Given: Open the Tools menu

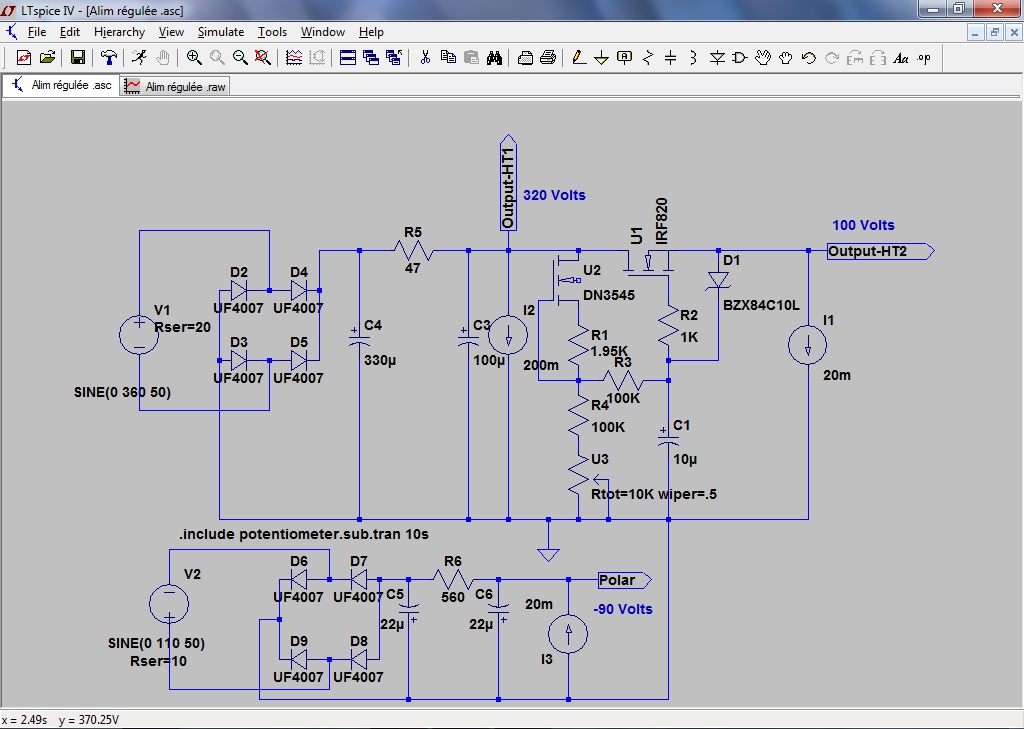Looking at the screenshot, I should tap(272, 32).
